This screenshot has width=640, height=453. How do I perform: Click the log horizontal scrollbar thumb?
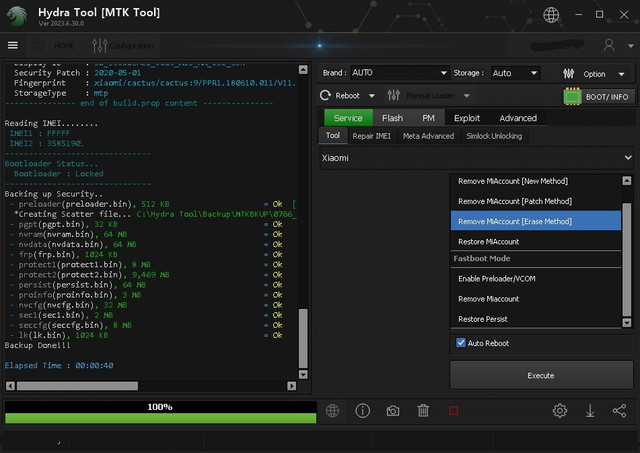tap(77, 386)
